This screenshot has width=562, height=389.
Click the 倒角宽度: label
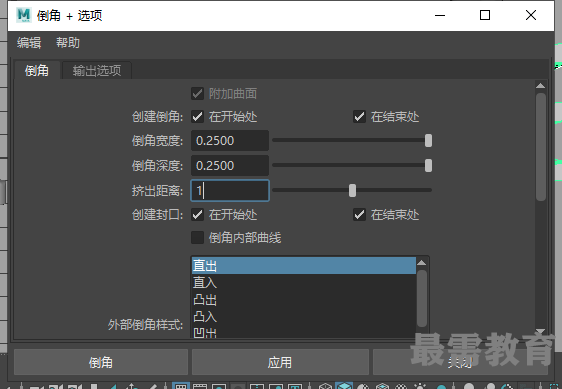157,141
